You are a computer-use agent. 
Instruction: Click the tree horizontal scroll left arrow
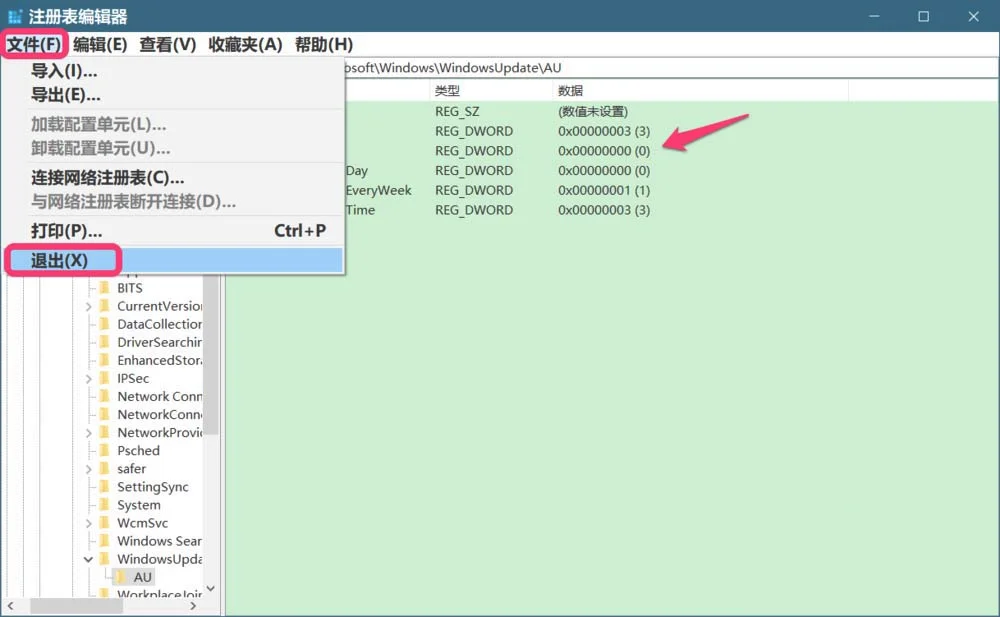tap(10, 606)
